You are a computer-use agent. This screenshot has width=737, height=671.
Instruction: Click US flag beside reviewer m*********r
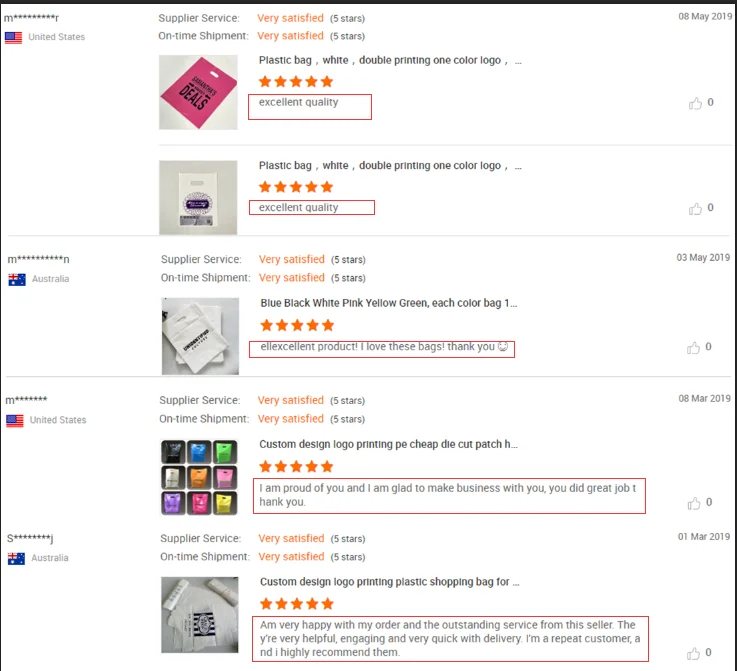point(14,37)
